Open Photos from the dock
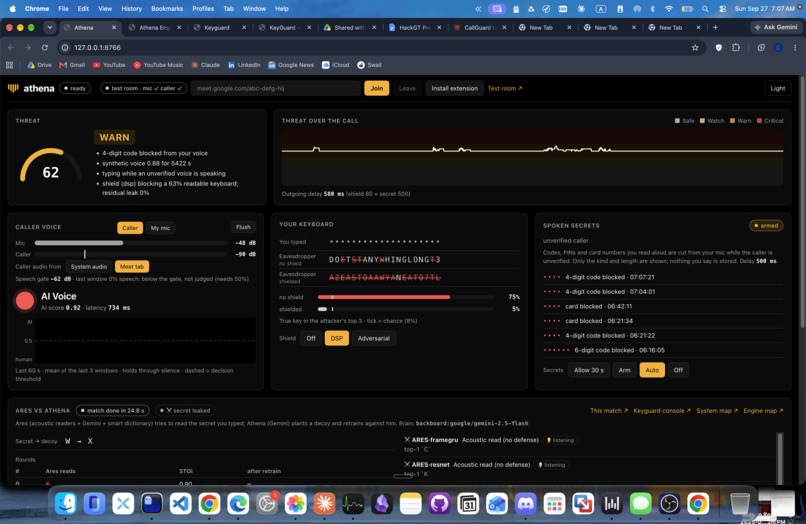Viewport: 806px width, 524px height. (x=296, y=503)
